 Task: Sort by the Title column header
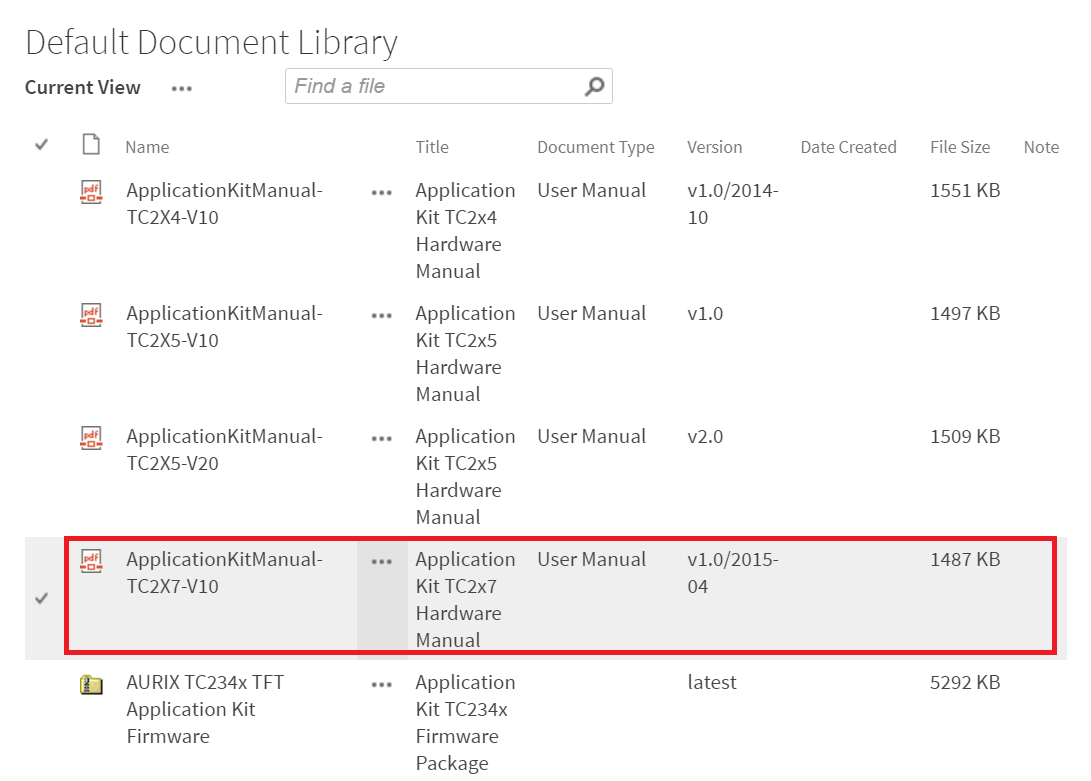[x=432, y=148]
